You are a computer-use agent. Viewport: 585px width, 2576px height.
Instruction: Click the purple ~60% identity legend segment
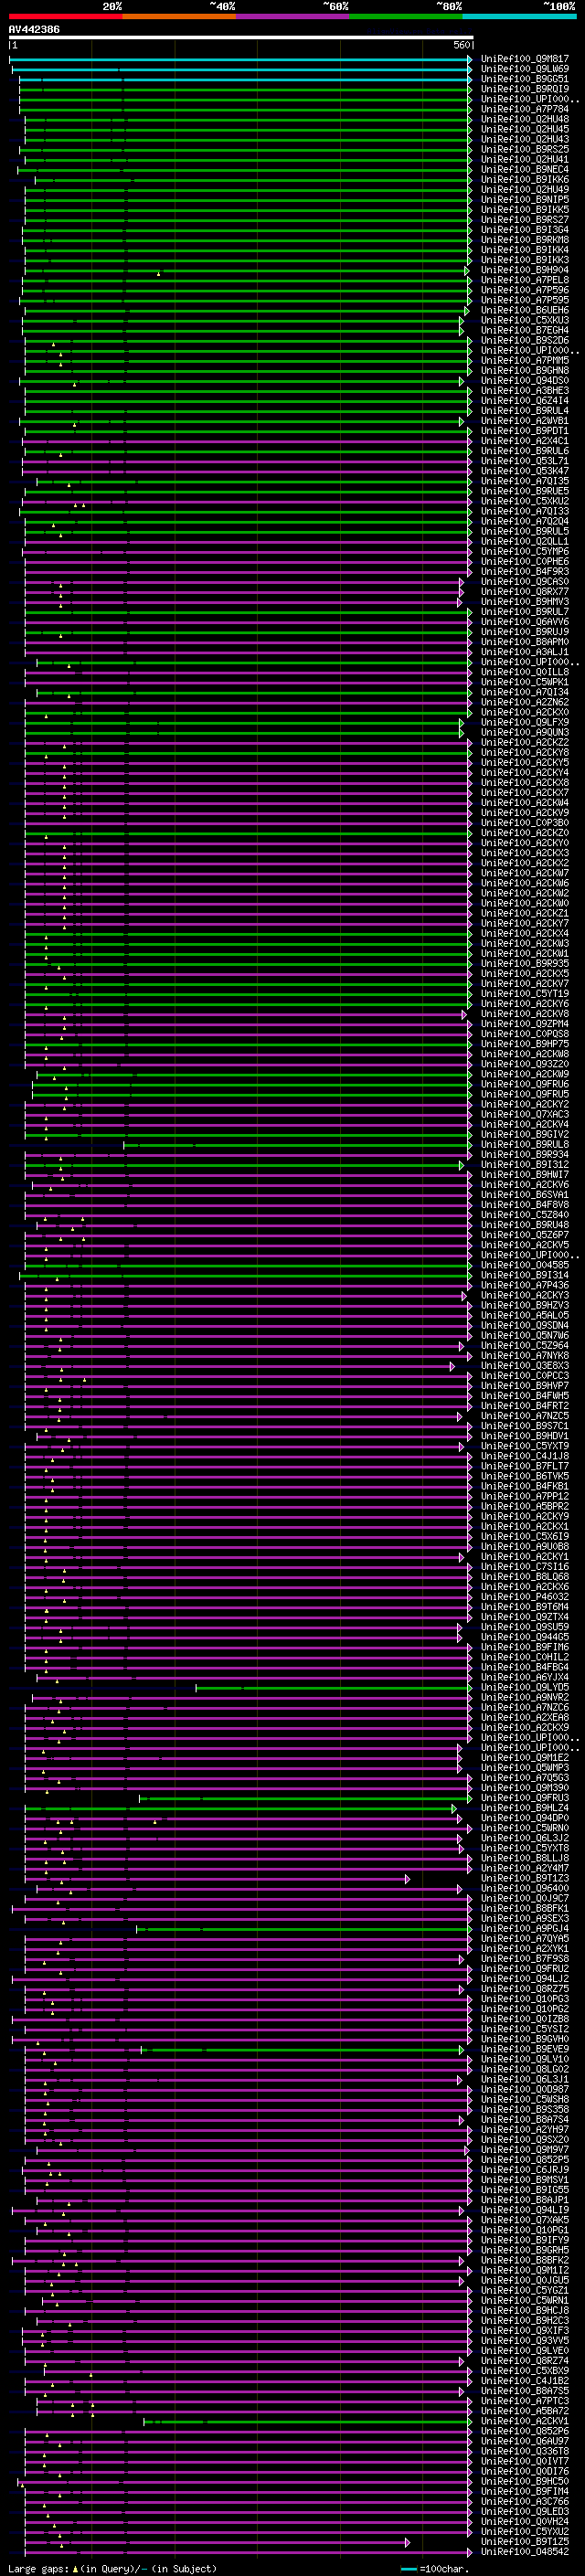point(293,16)
